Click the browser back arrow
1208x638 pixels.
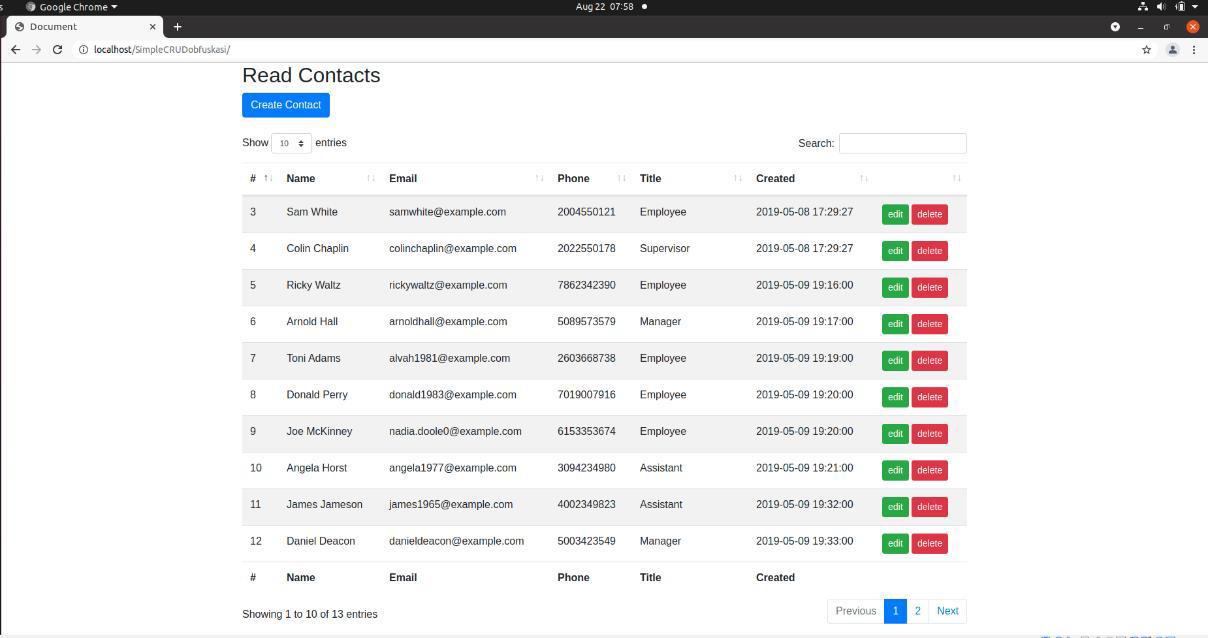[x=15, y=50]
